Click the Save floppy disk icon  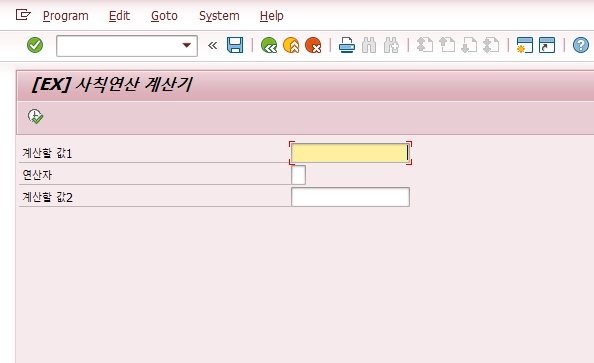coord(235,45)
